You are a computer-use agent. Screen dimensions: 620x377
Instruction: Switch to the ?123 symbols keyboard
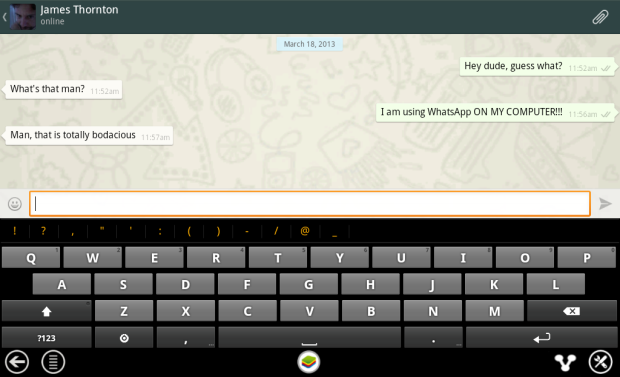pyautogui.click(x=47, y=338)
